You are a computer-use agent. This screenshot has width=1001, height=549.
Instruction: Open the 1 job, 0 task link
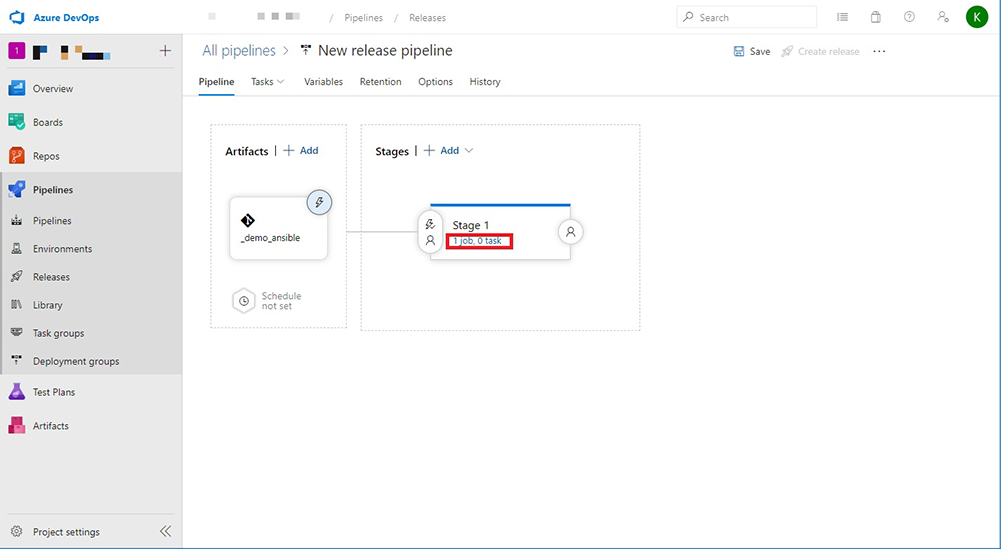(x=478, y=241)
